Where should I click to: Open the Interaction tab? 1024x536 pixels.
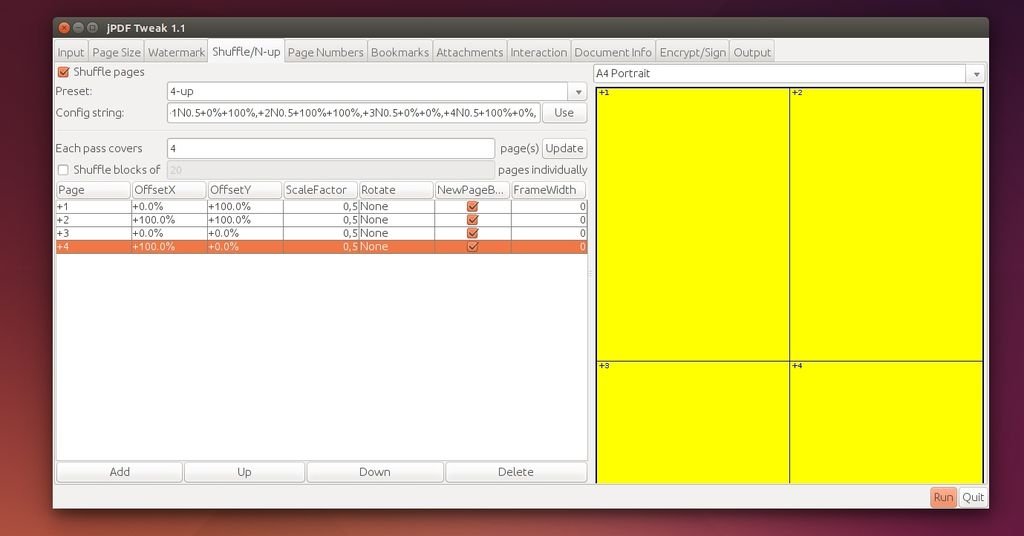coord(539,52)
